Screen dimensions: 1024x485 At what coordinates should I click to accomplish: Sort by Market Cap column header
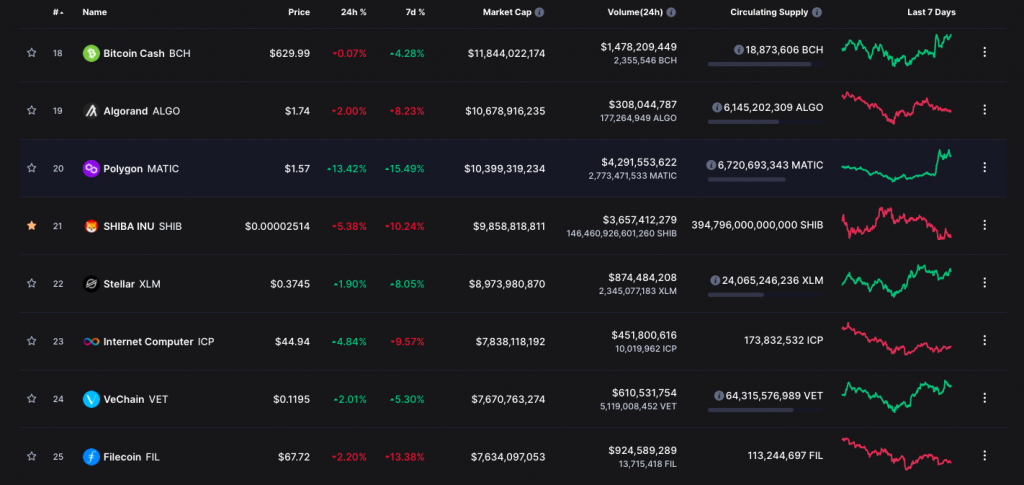coord(507,12)
